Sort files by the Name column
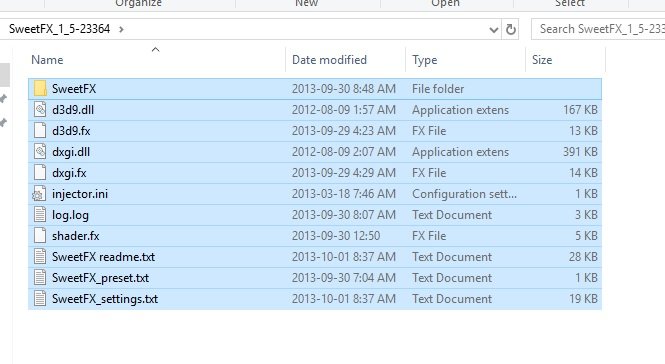Image resolution: width=665 pixels, height=364 pixels. pyautogui.click(x=47, y=60)
